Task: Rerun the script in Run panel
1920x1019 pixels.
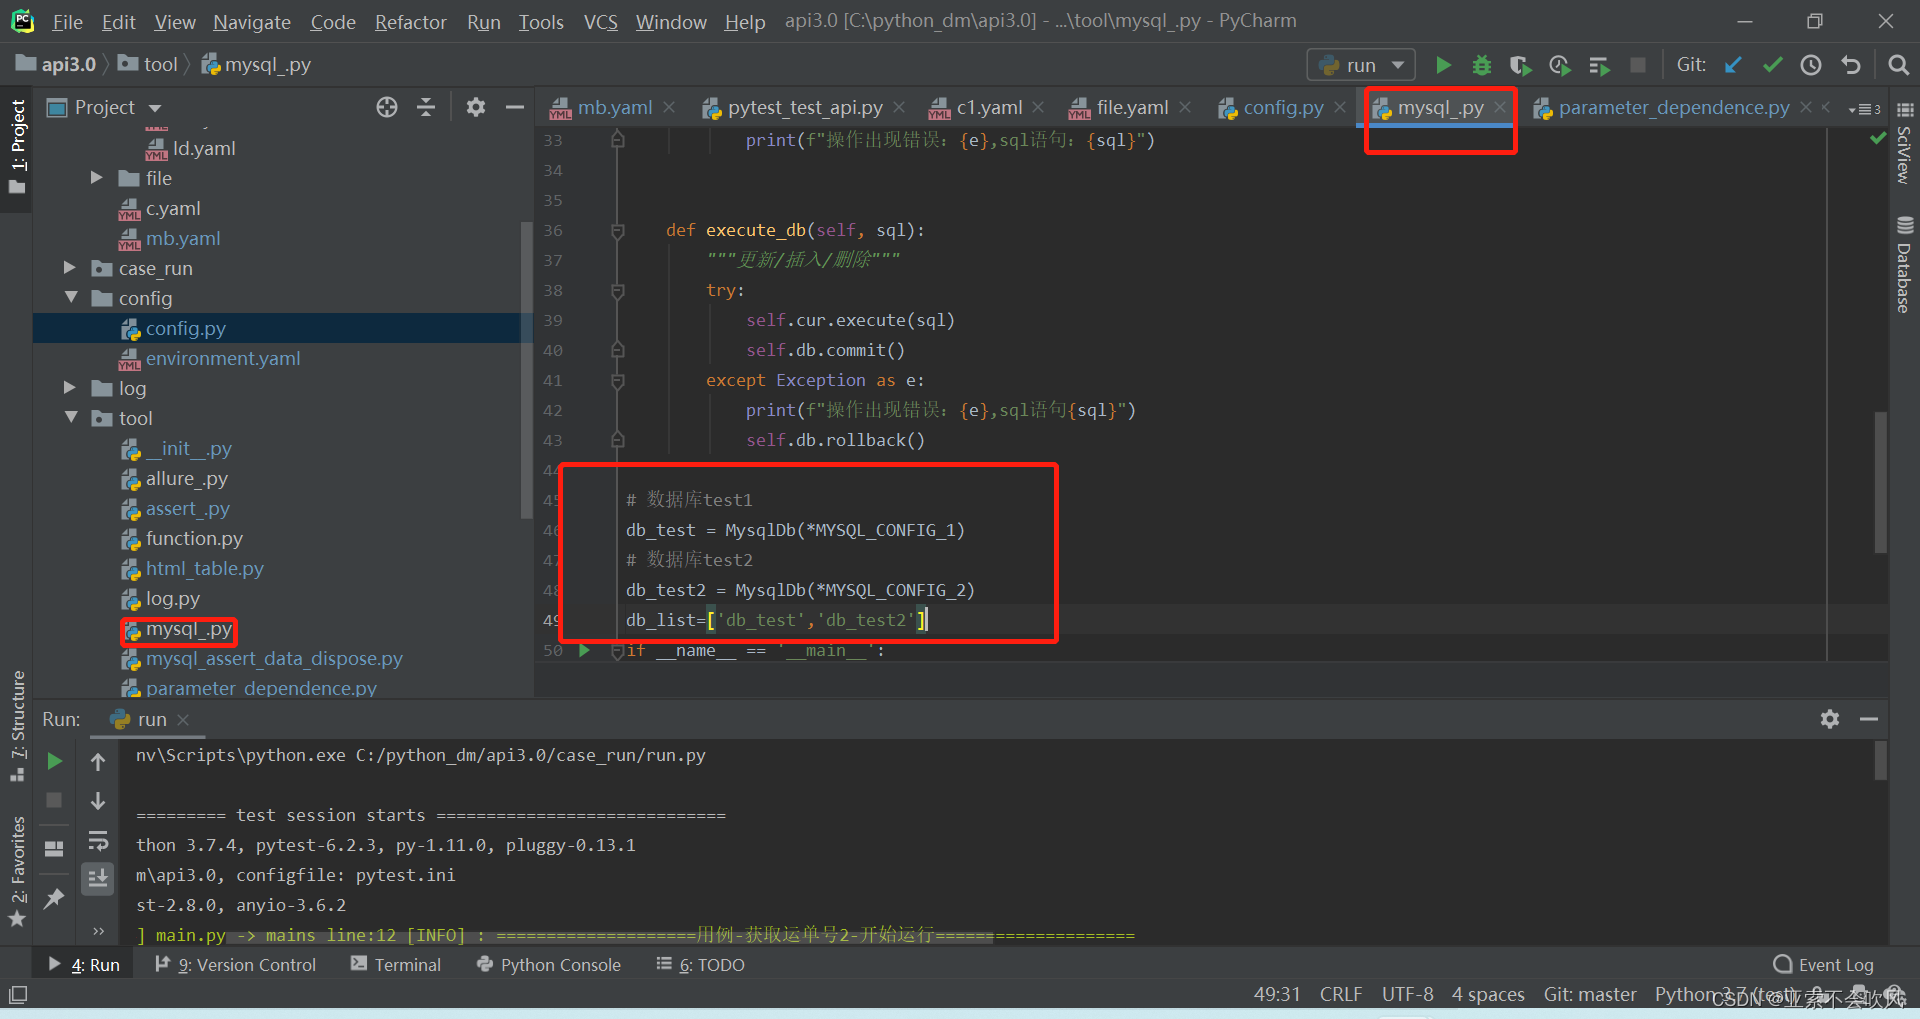Action: point(55,762)
